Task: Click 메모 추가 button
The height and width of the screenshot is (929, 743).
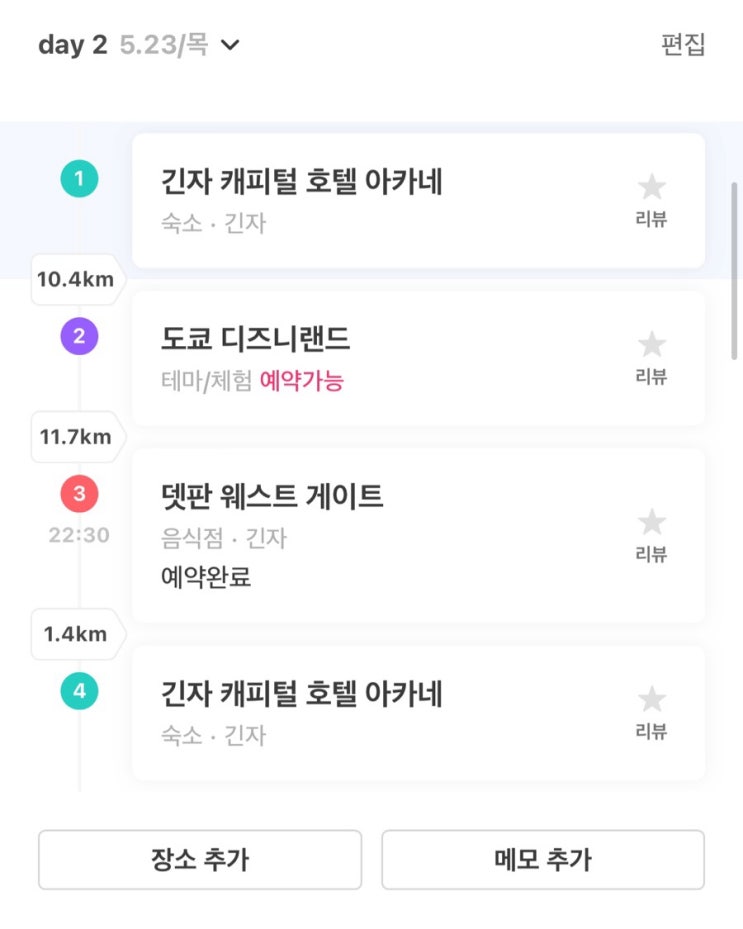Action: (543, 859)
